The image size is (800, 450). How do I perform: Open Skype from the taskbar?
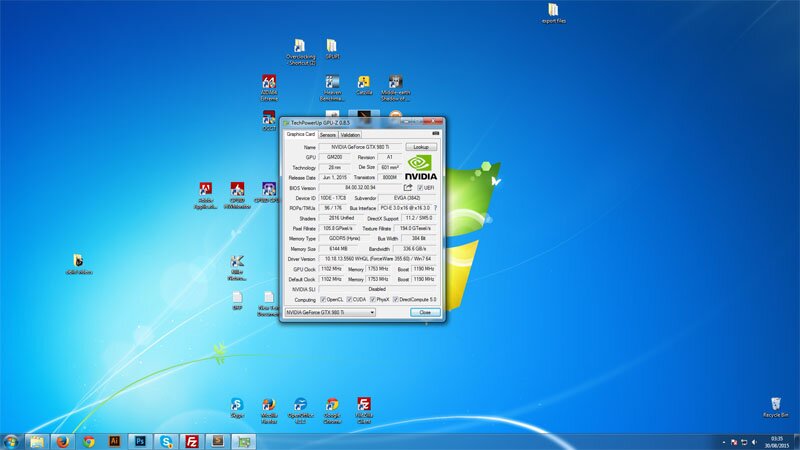[166, 441]
